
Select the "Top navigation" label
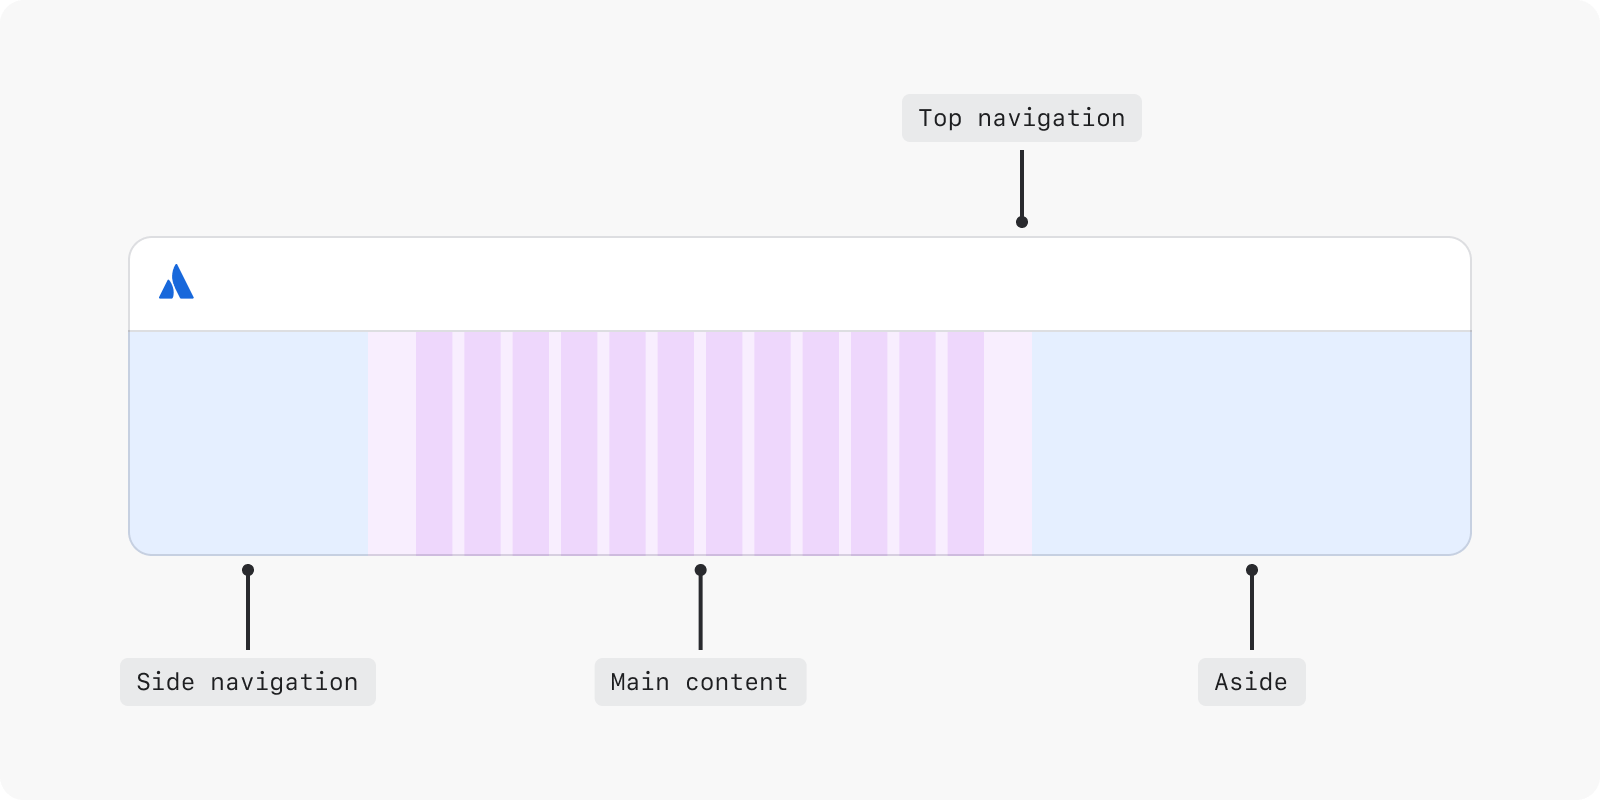click(1021, 118)
